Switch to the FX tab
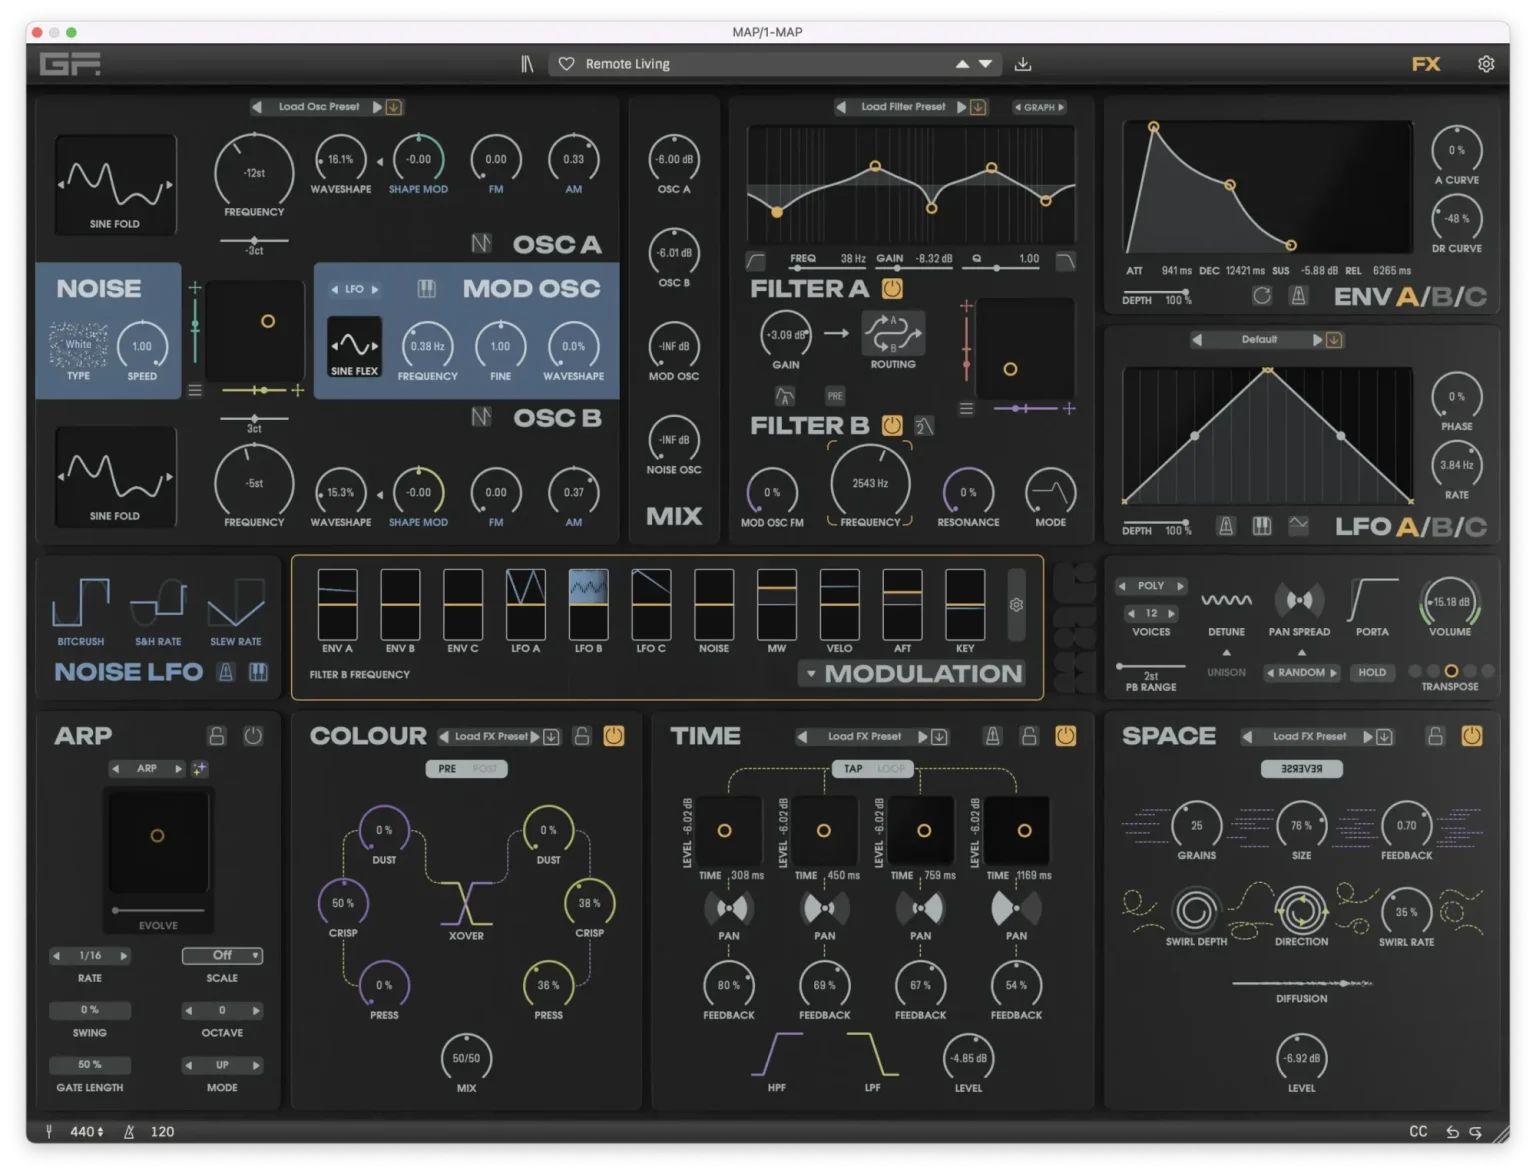The width and height of the screenshot is (1536, 1174). (1426, 64)
